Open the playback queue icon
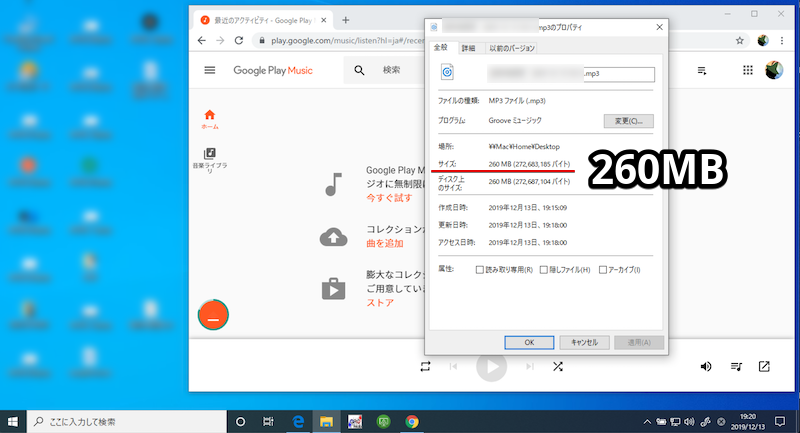Screen dimensions: 800x433 click(x=736, y=367)
